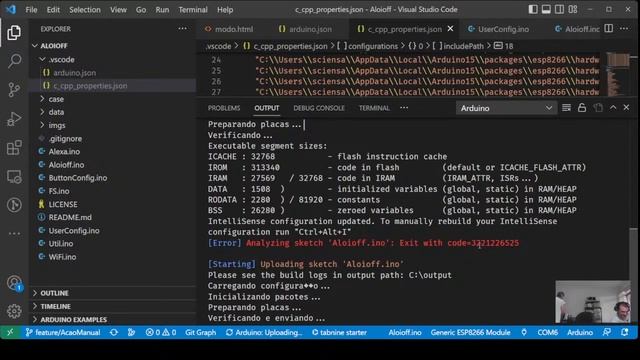Open Explorer views and more actions menu
This screenshot has height=360, width=640.
point(182,29)
